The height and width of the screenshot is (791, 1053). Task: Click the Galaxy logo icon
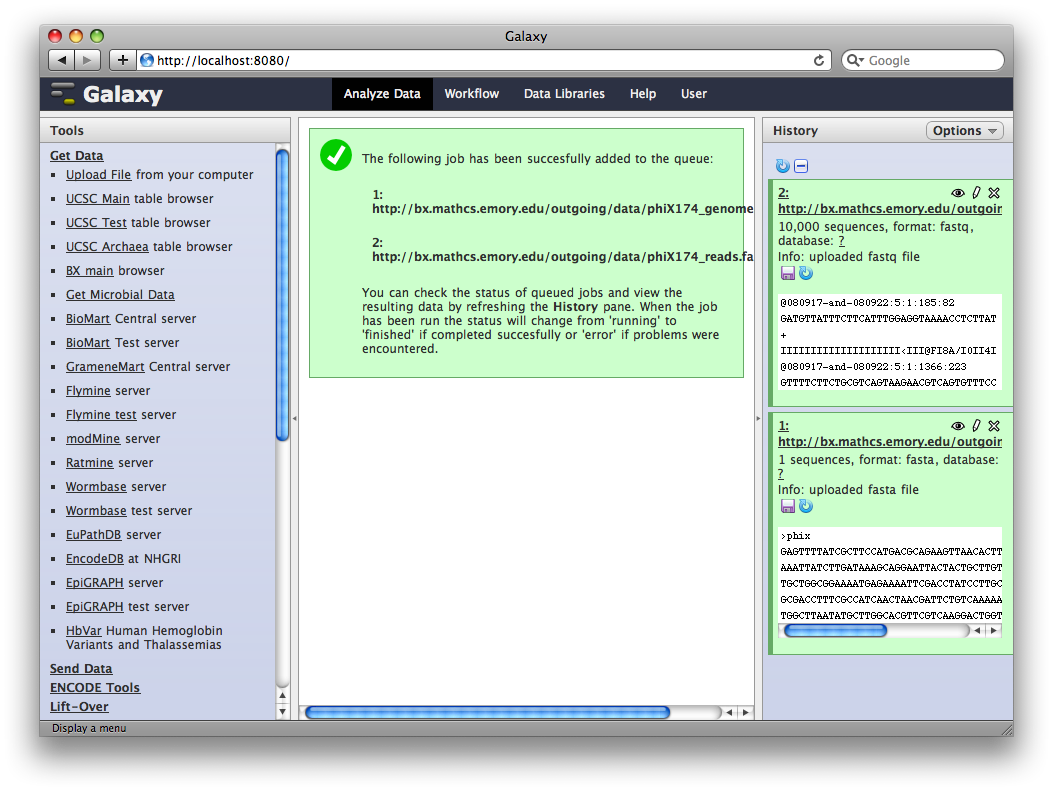63,93
